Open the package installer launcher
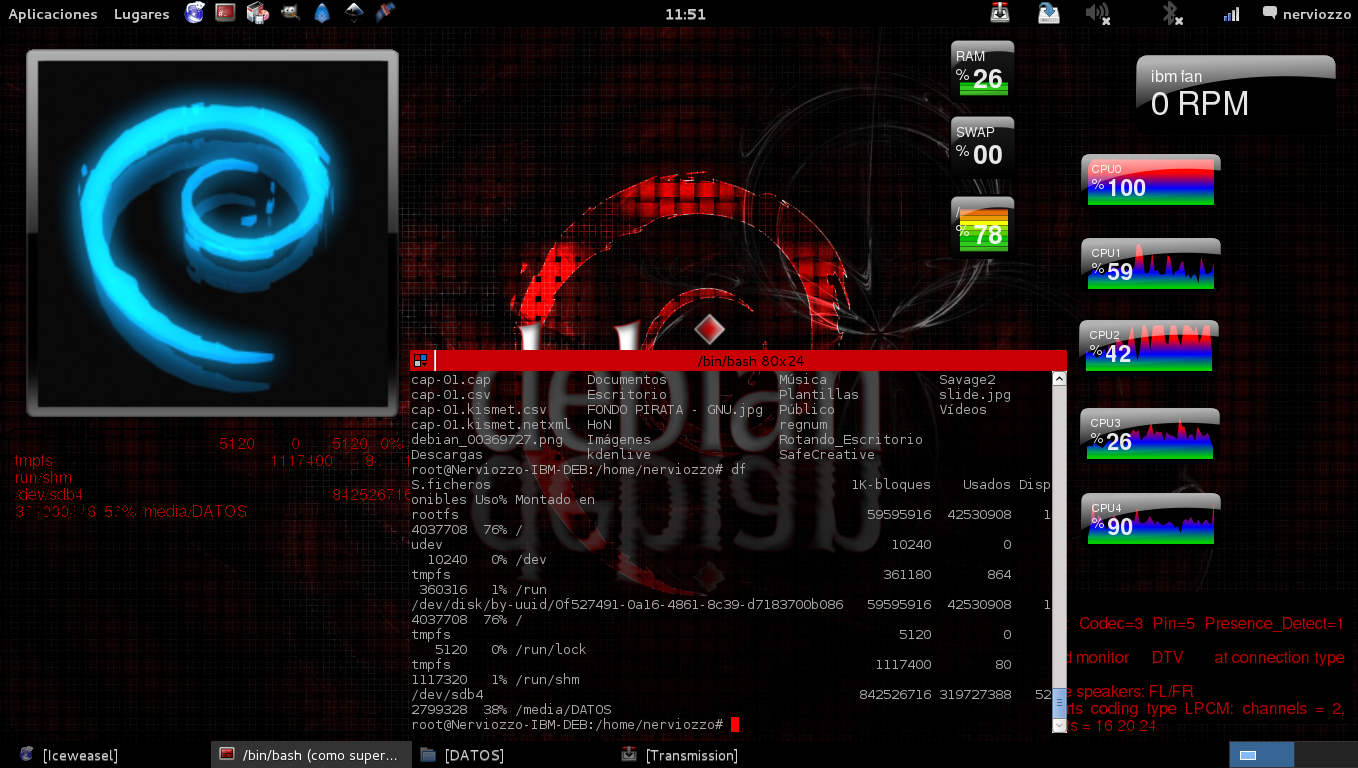 pyautogui.click(x=256, y=14)
